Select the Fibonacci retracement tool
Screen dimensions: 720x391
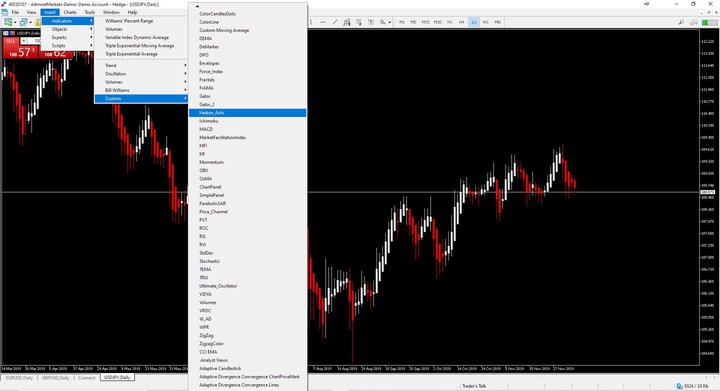(359, 22)
